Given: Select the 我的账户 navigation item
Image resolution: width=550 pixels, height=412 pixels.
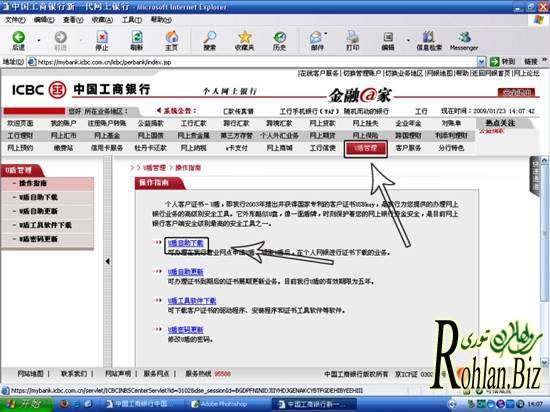Looking at the screenshot, I should tap(63, 123).
